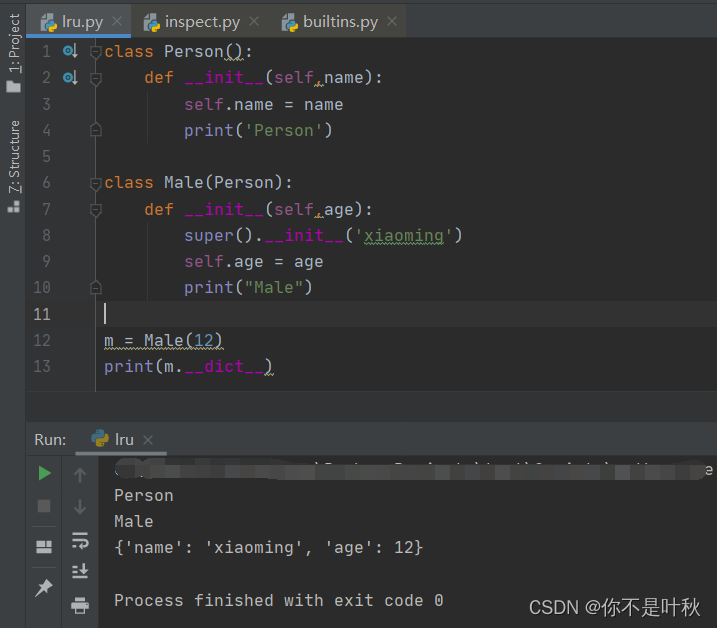Click the 'Male' output line in console
The width and height of the screenshot is (717, 628).
pos(134,521)
